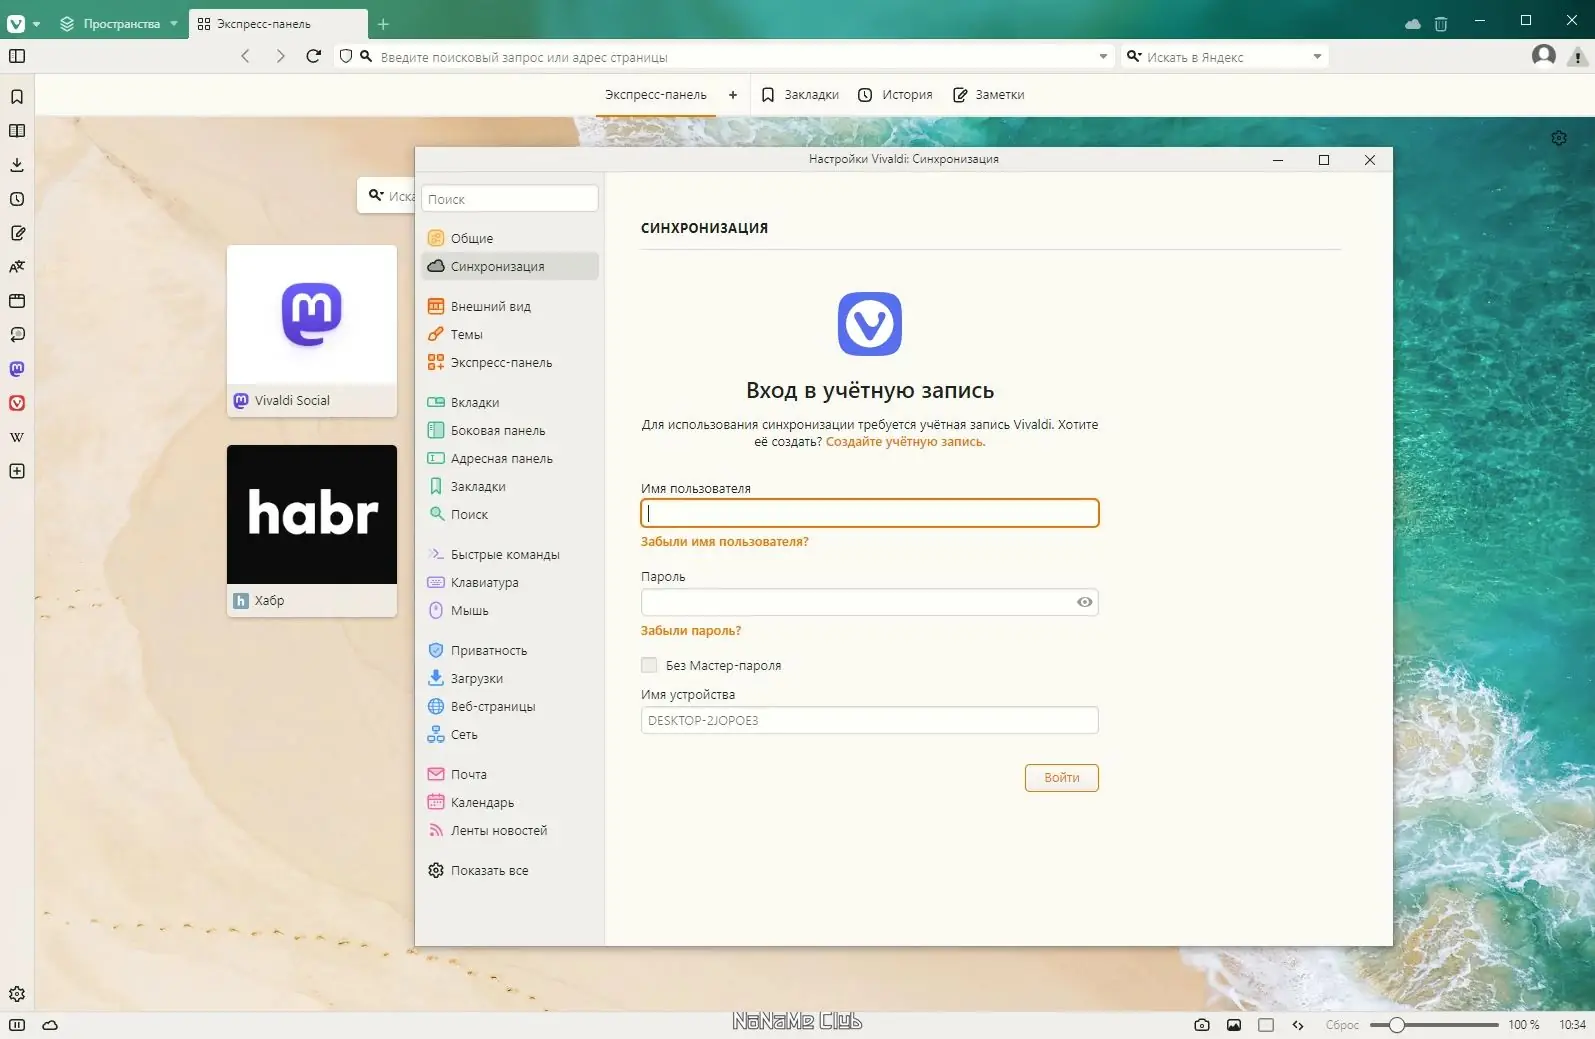The image size is (1595, 1039).
Task: Toggle the panel button in the status bar
Action: click(17, 1025)
